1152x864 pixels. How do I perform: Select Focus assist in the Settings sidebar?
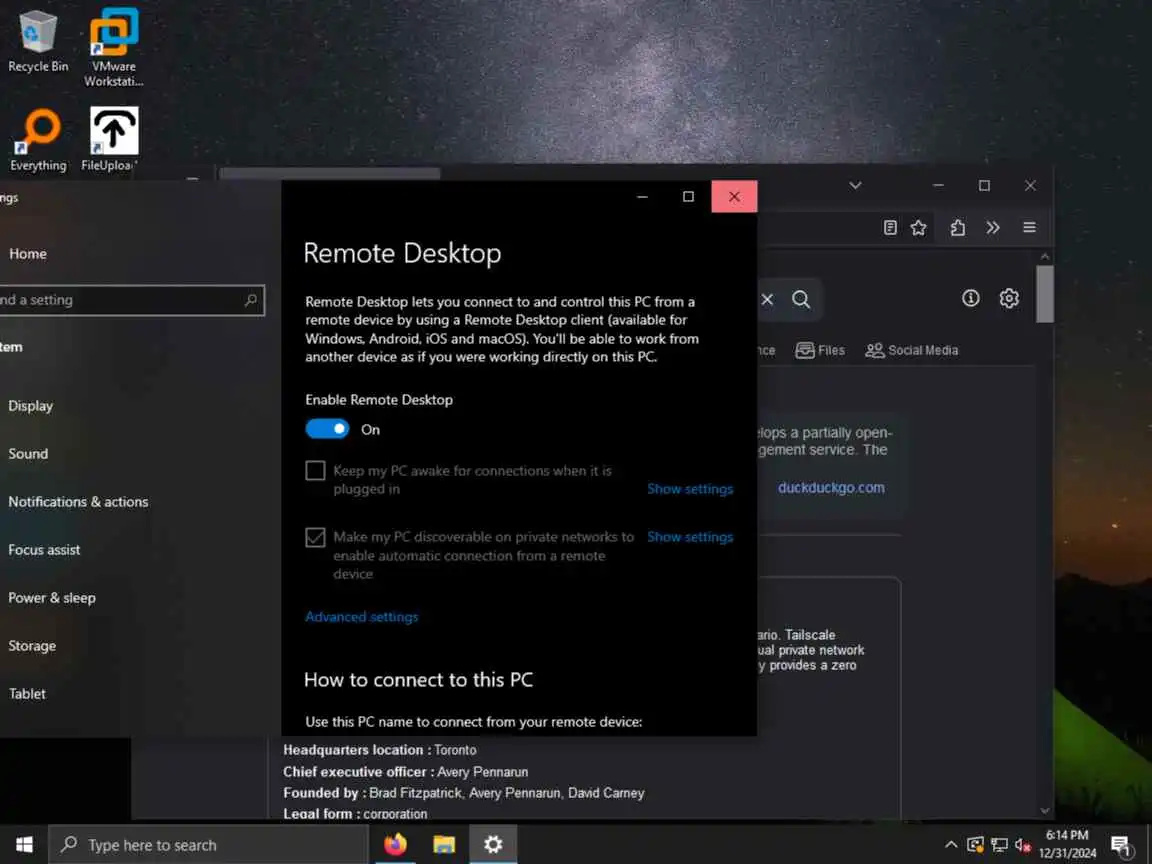44,550
